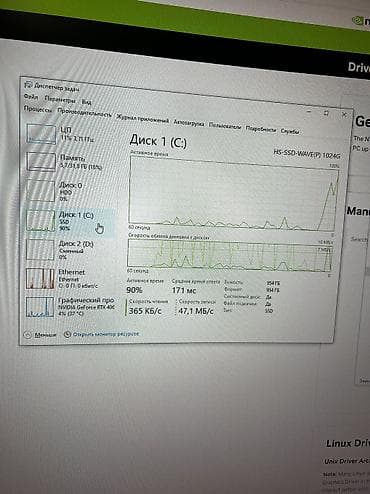Viewport: 370px width, 494px height.
Task: Open the Параметры menu
Action: coord(60,99)
